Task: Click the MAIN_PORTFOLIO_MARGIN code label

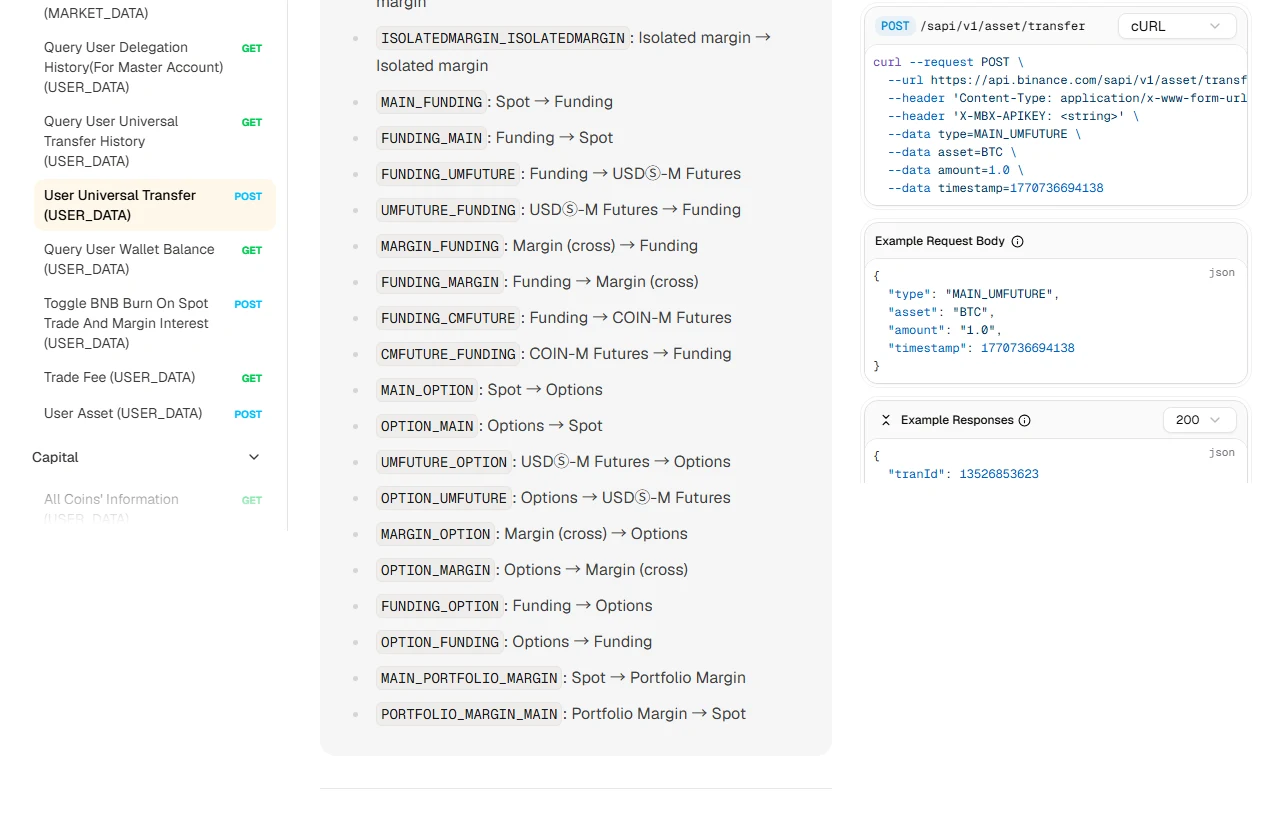Action: [x=469, y=678]
